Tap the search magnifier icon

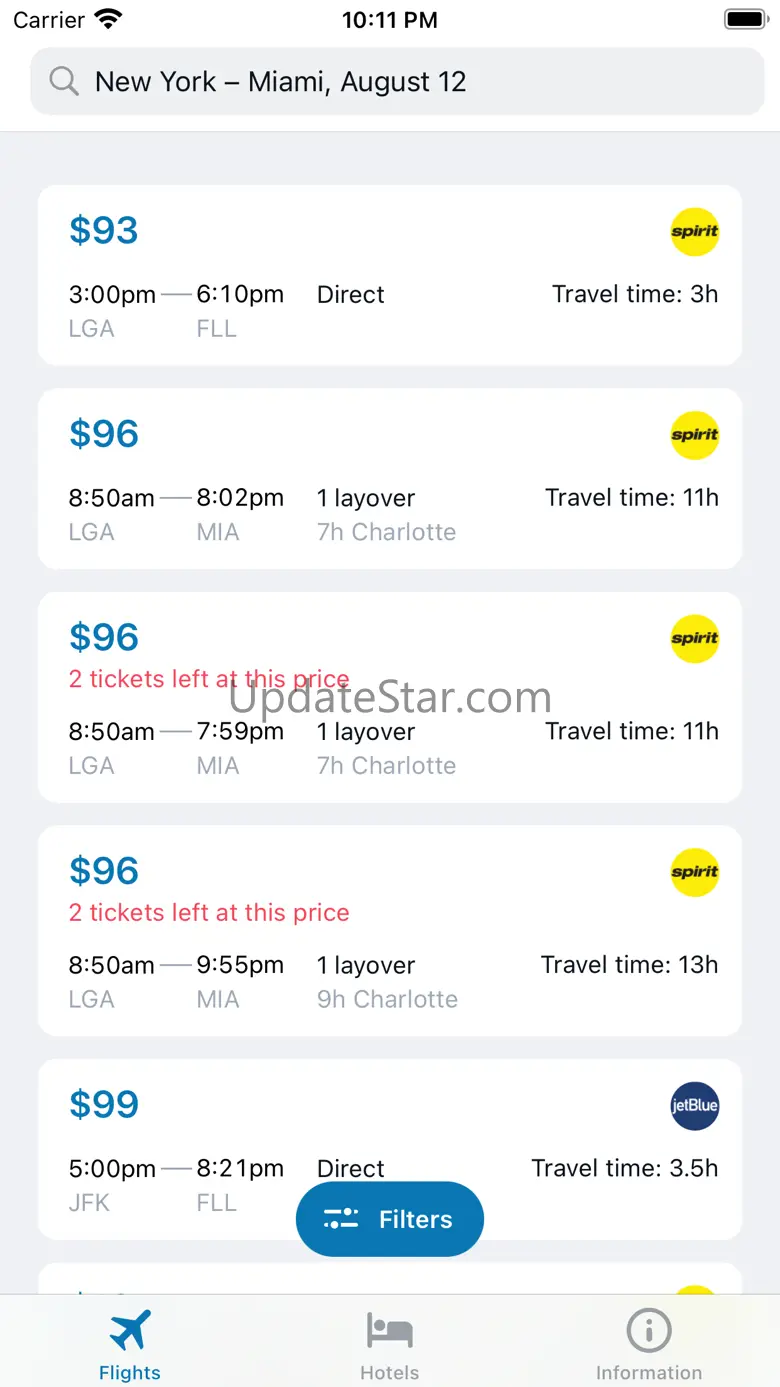(64, 81)
